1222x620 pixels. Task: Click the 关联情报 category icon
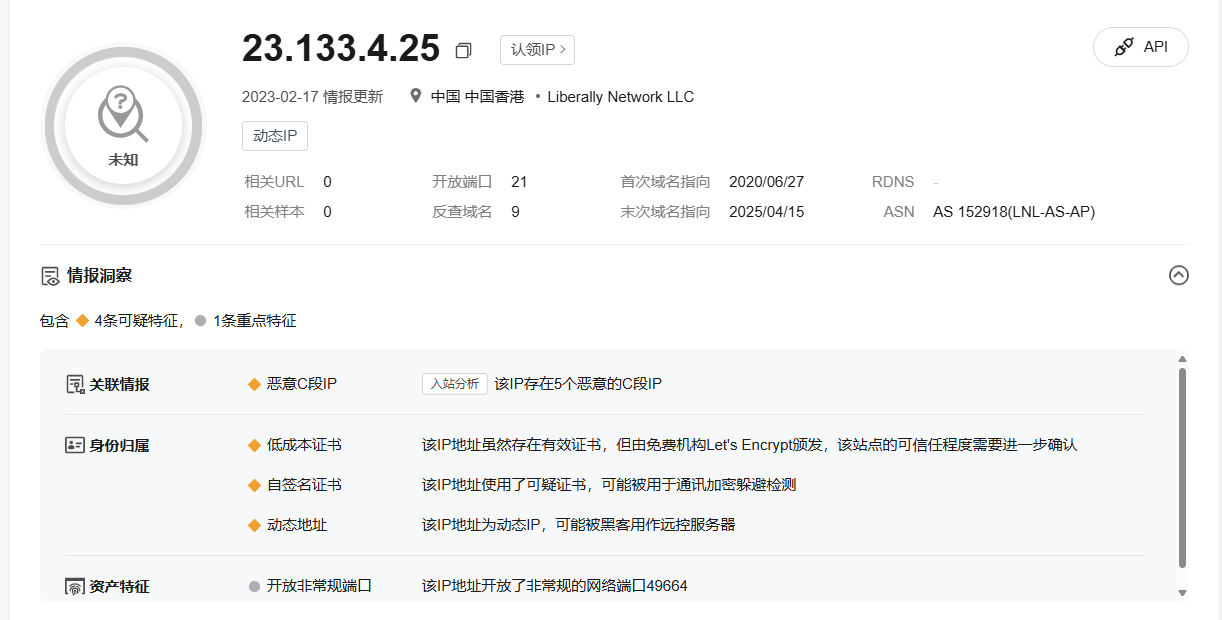[x=75, y=384]
